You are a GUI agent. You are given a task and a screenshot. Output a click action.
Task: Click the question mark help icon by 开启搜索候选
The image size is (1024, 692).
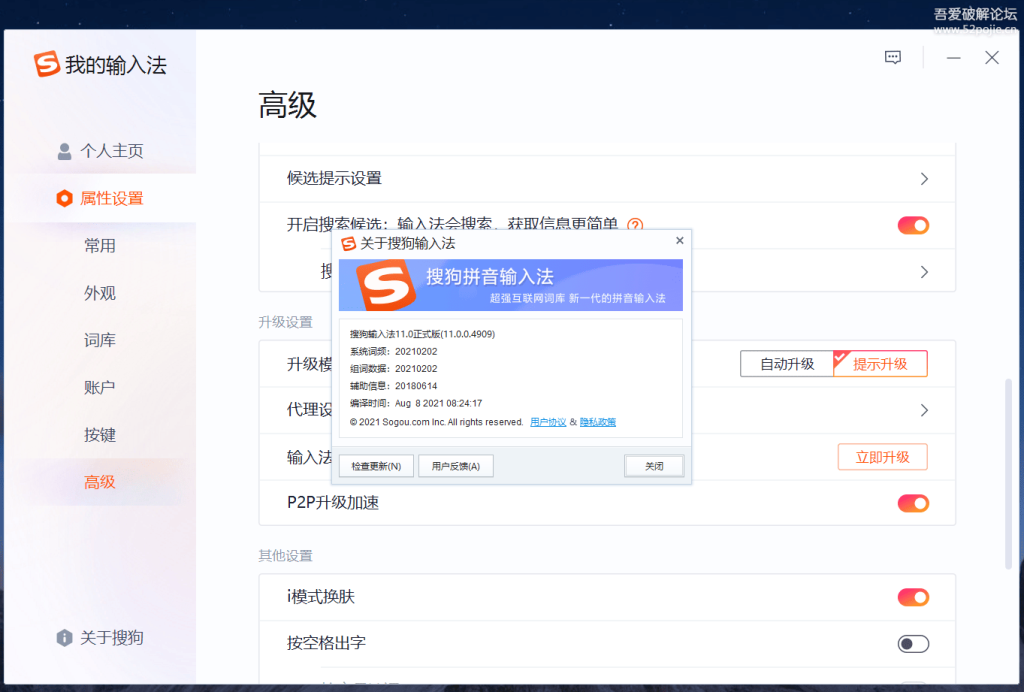coord(635,225)
